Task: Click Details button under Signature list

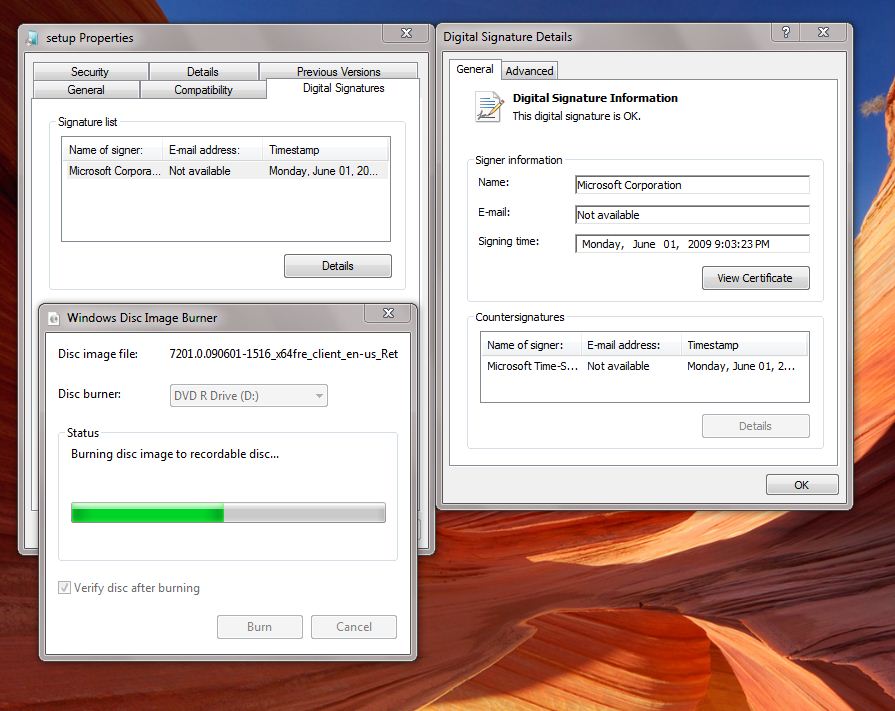Action: pos(338,266)
